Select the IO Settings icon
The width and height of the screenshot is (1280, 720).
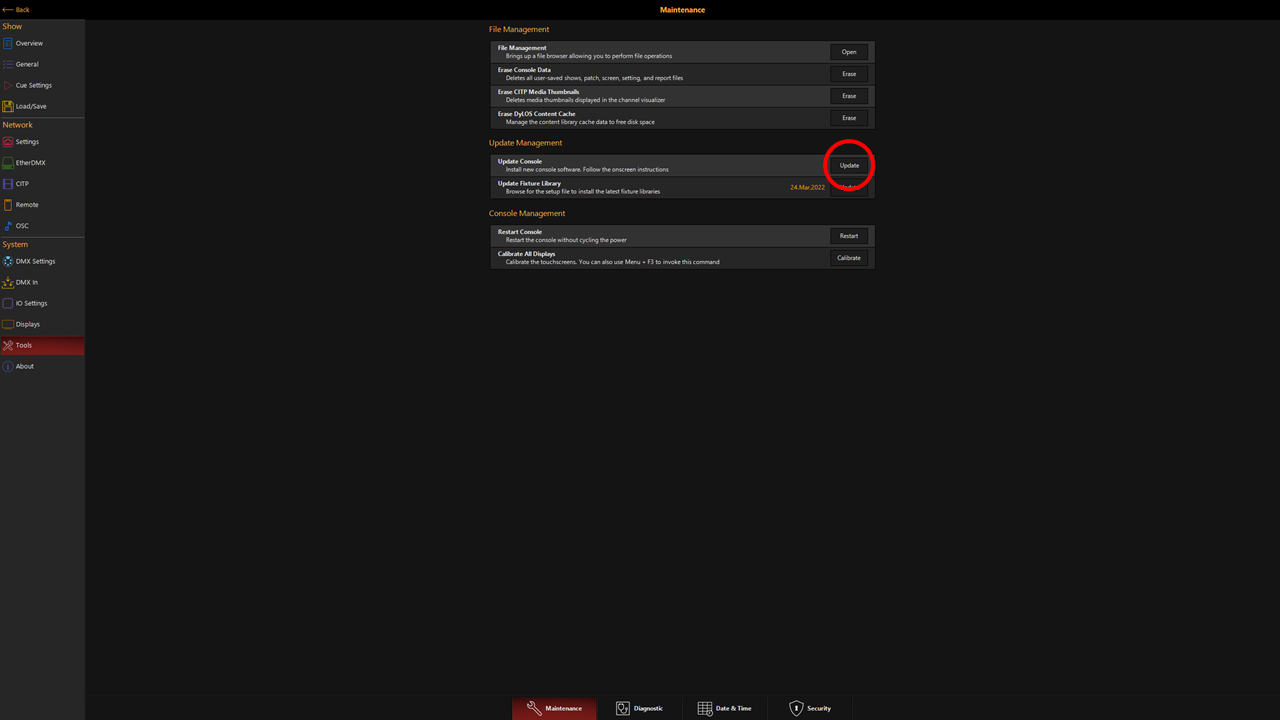[8, 303]
